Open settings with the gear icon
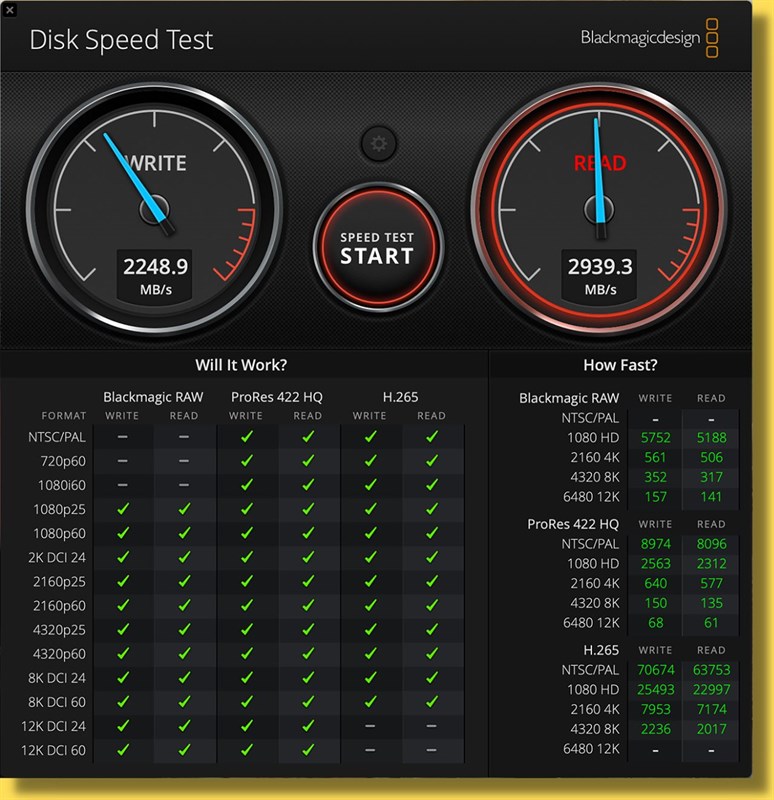The height and width of the screenshot is (800, 774). pyautogui.click(x=378, y=144)
